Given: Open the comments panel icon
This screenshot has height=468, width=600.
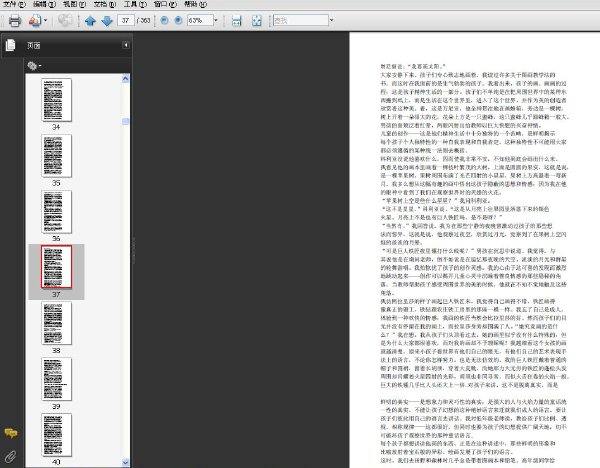Looking at the screenshot, I should click(x=11, y=433).
